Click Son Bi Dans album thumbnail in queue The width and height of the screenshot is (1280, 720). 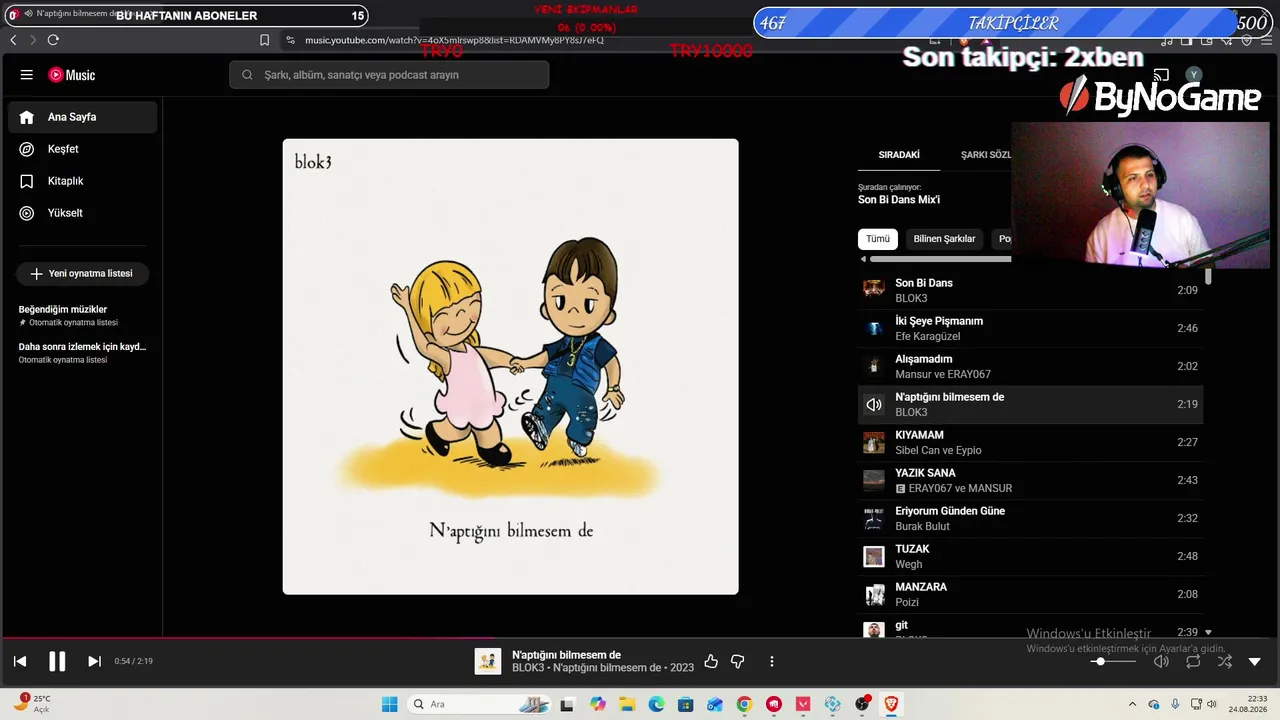coord(874,290)
